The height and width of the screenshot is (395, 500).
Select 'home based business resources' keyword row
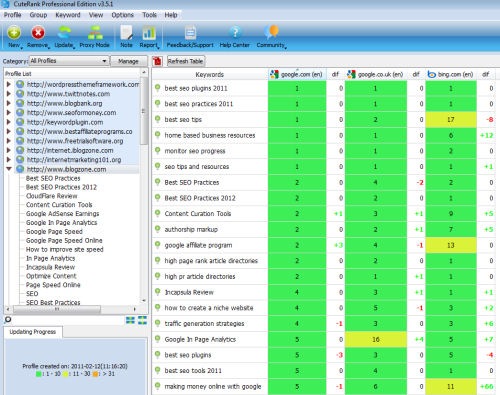click(210, 135)
